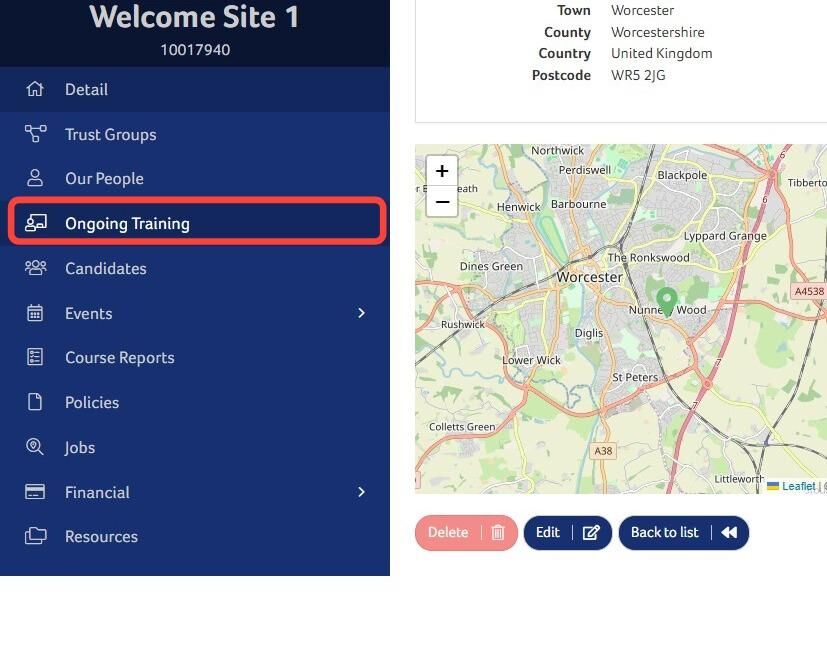The height and width of the screenshot is (653, 827).
Task: Click the Trust Groups network icon
Action: pyautogui.click(x=35, y=134)
